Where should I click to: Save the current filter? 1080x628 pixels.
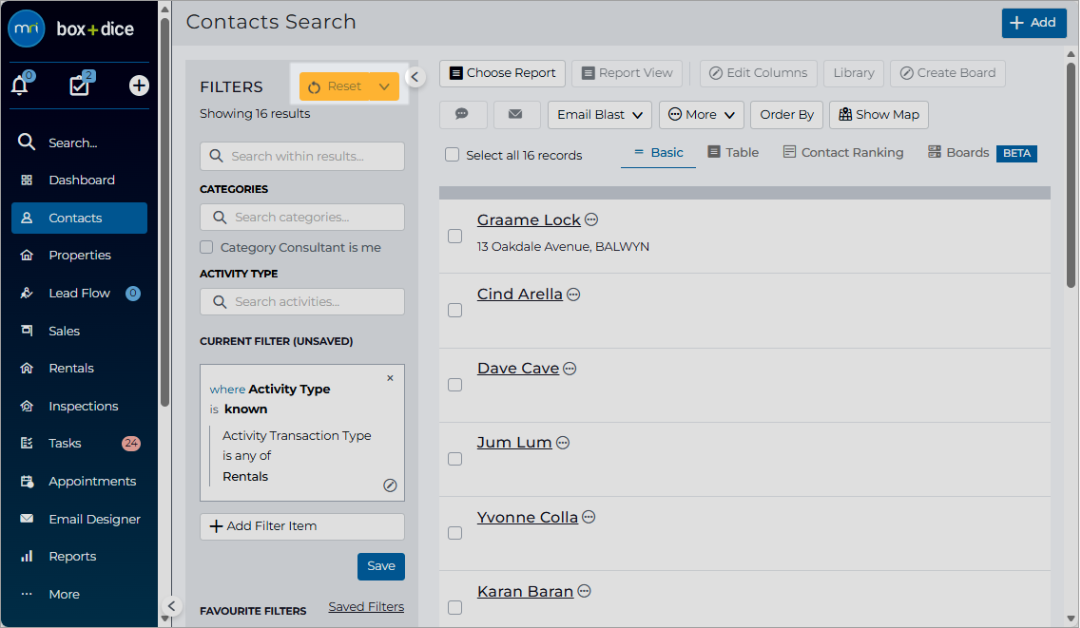point(381,566)
